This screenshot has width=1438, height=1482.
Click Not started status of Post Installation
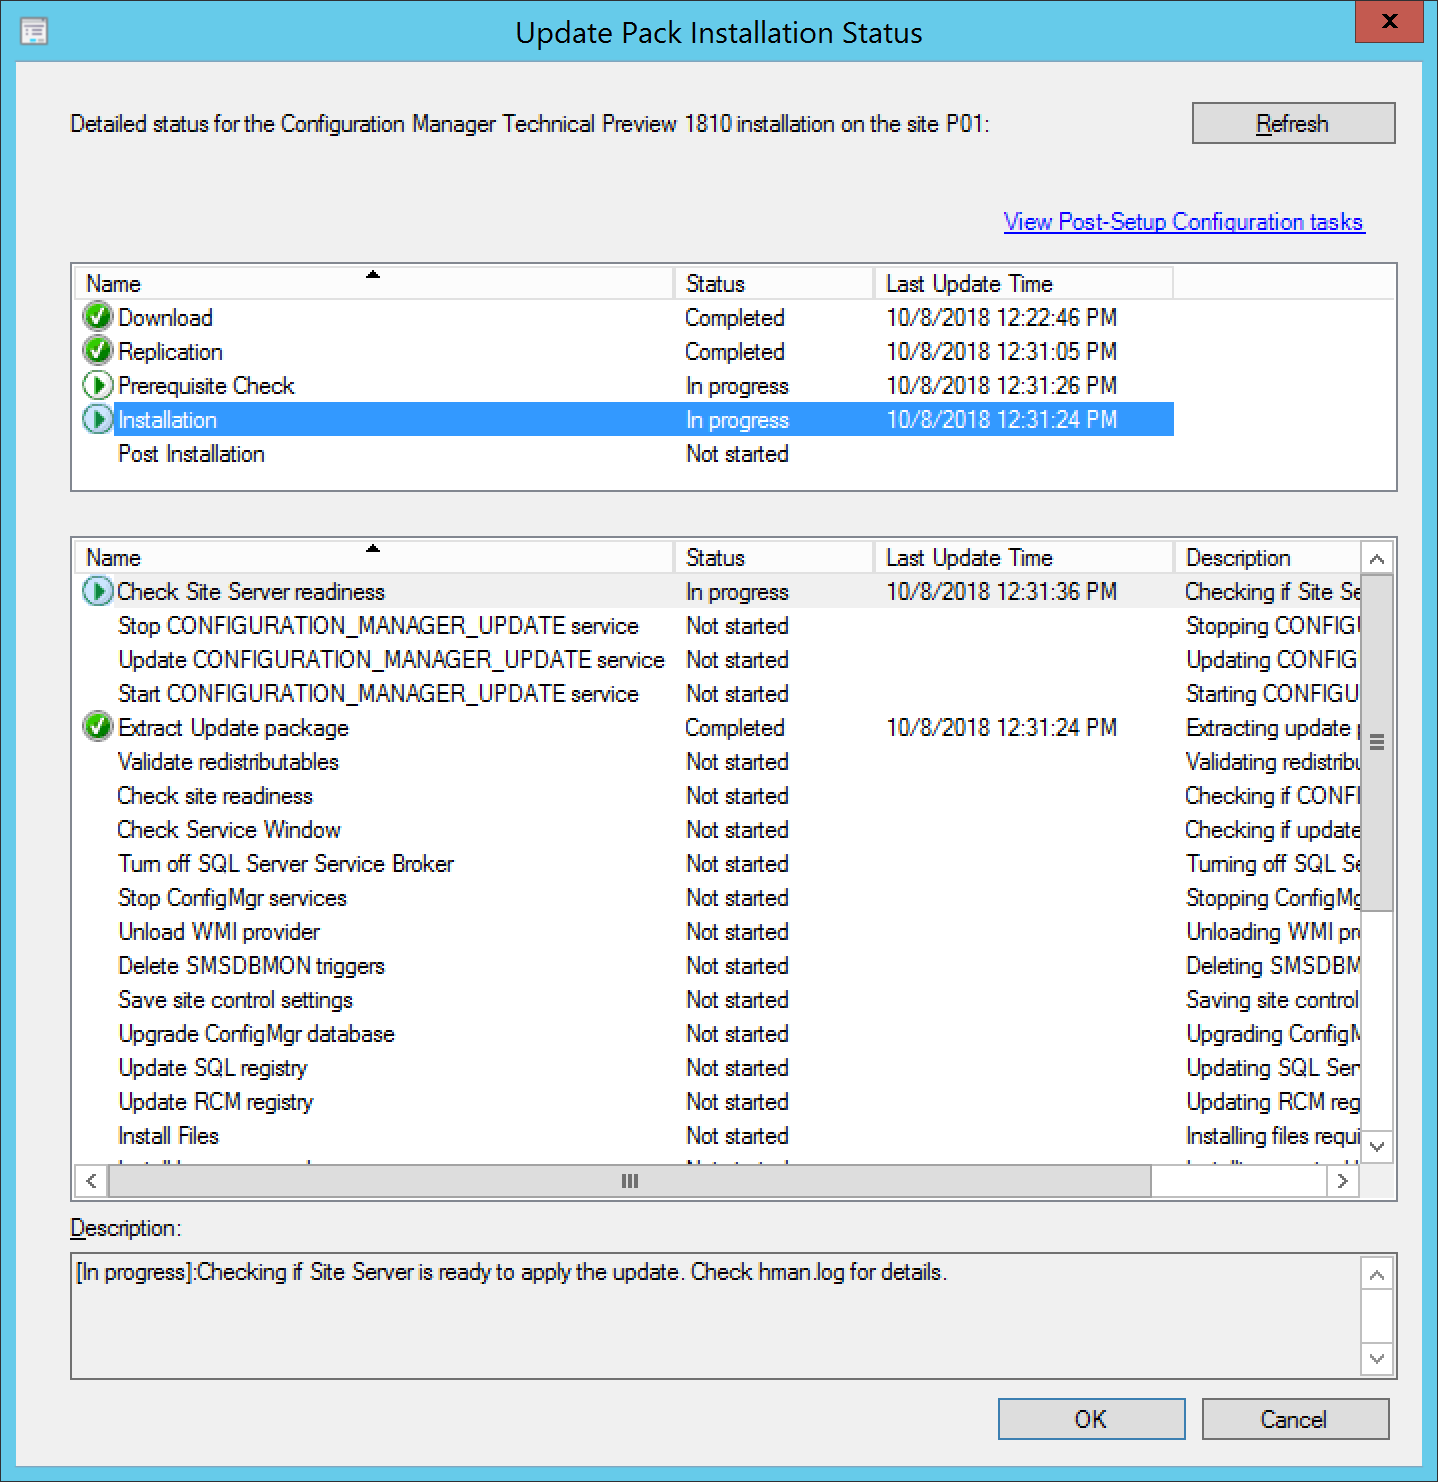point(737,454)
